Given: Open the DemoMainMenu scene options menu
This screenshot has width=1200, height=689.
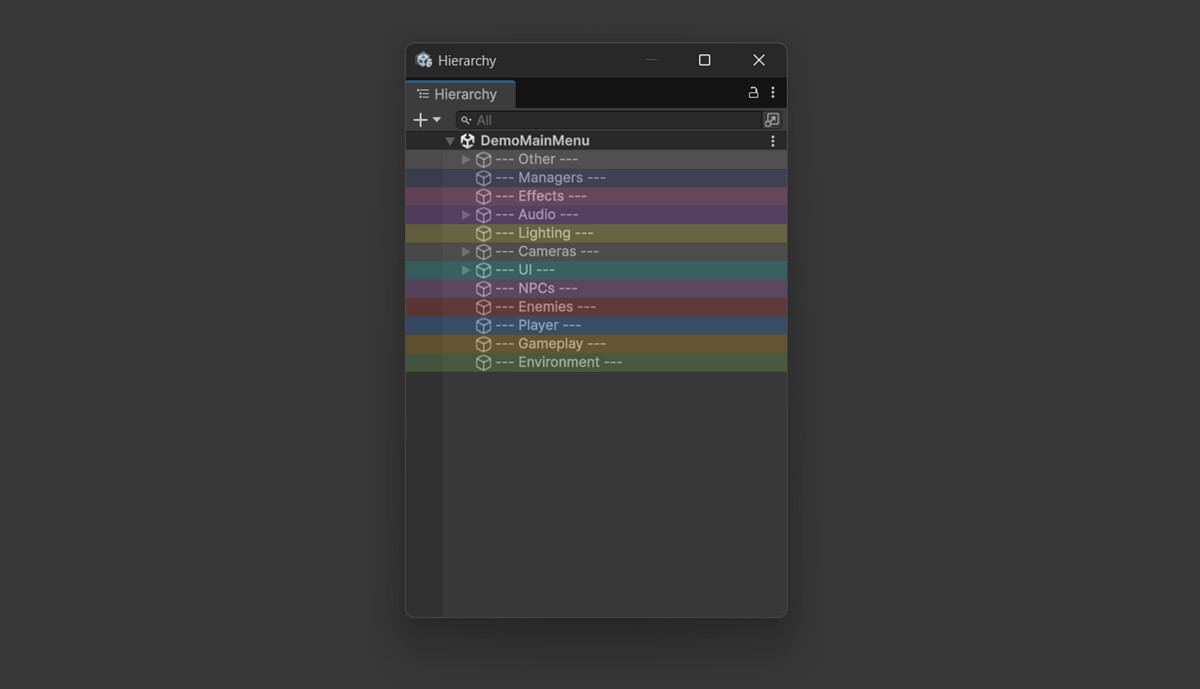Looking at the screenshot, I should tap(773, 141).
